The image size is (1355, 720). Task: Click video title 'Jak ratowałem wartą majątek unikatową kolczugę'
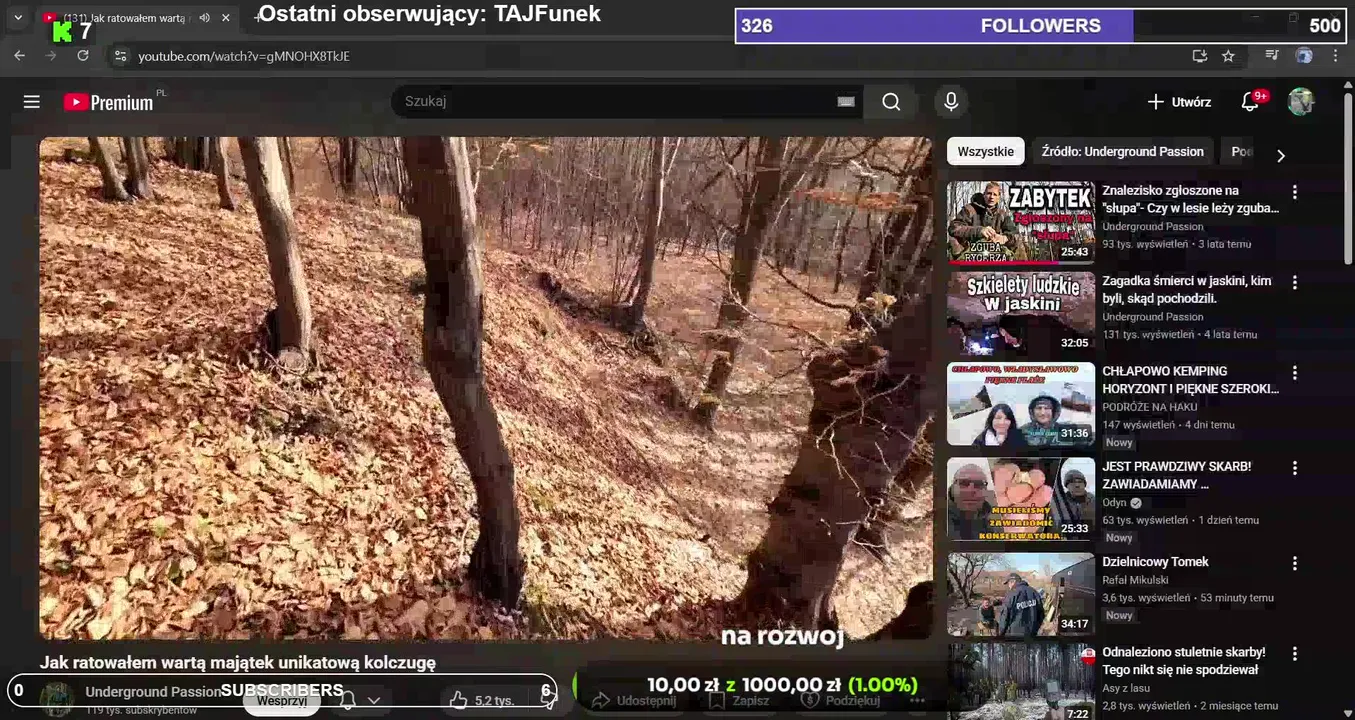click(238, 662)
